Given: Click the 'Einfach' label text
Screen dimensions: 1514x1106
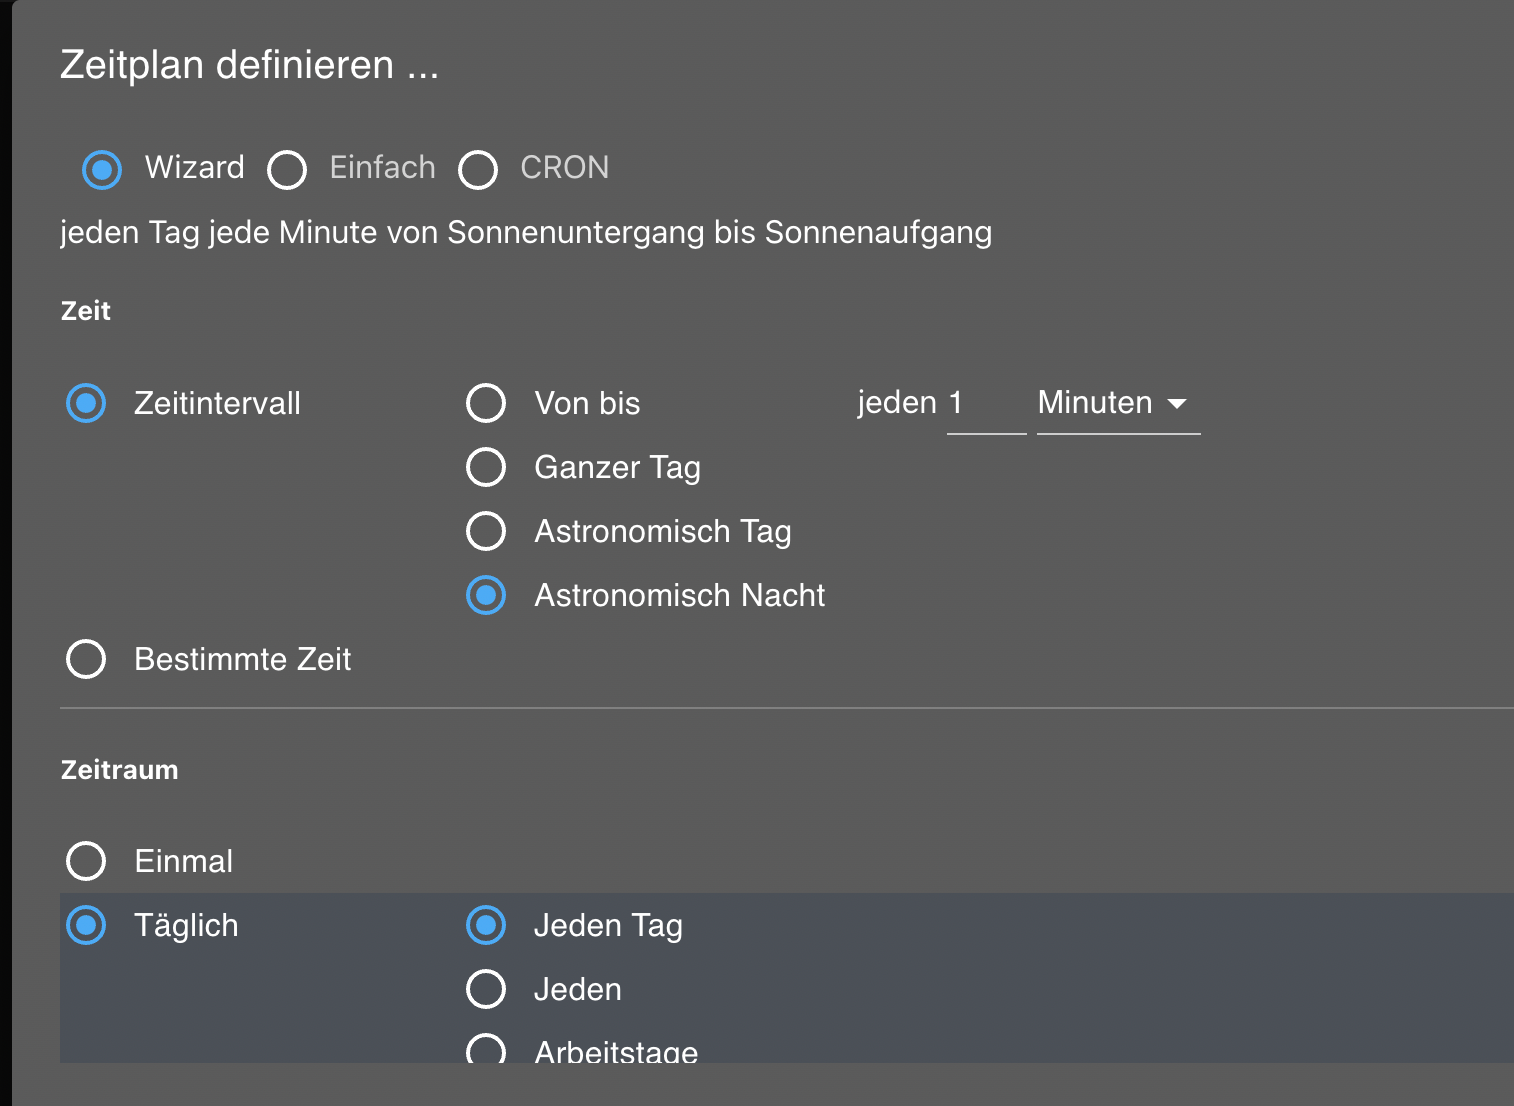Looking at the screenshot, I should (383, 167).
